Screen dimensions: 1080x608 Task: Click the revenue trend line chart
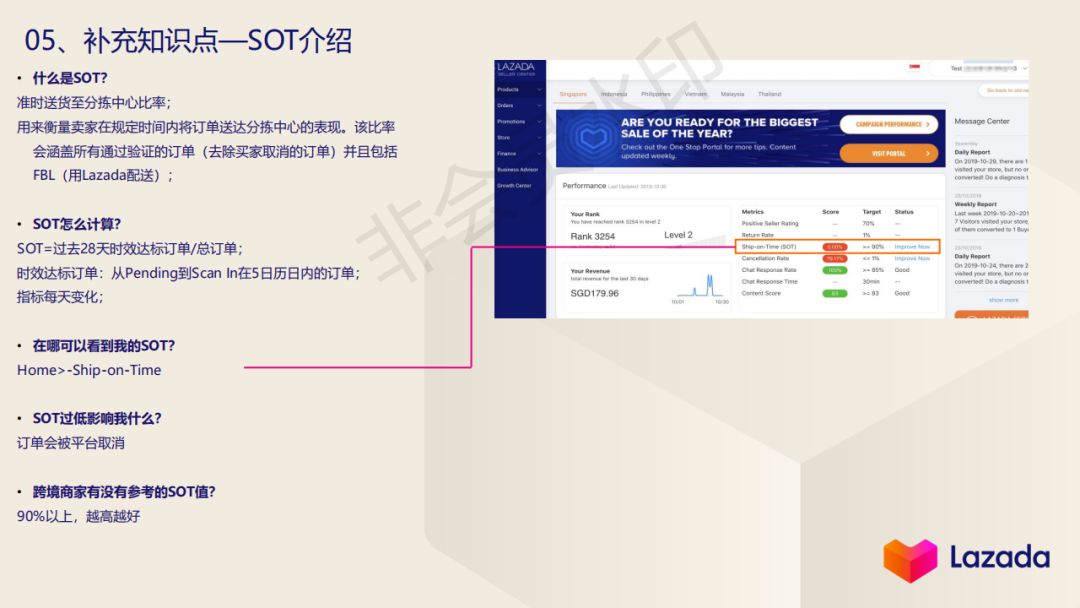click(700, 286)
